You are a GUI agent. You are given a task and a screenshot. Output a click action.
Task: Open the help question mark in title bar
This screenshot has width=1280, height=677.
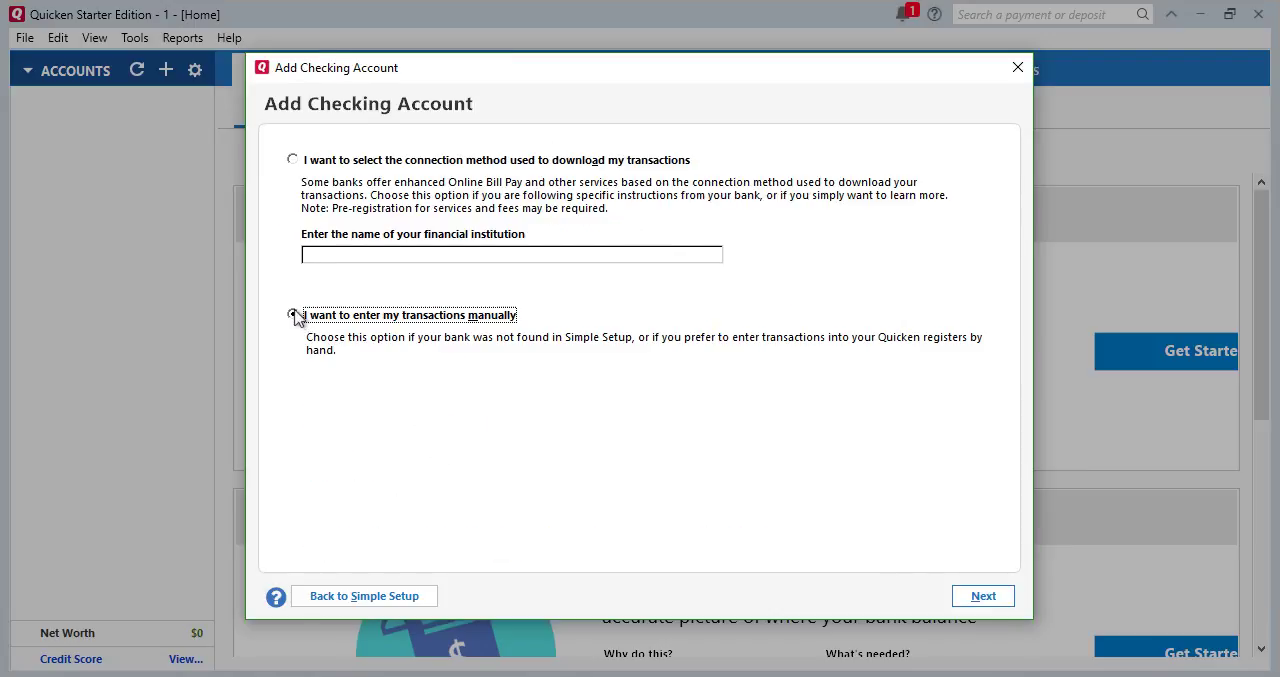(934, 14)
